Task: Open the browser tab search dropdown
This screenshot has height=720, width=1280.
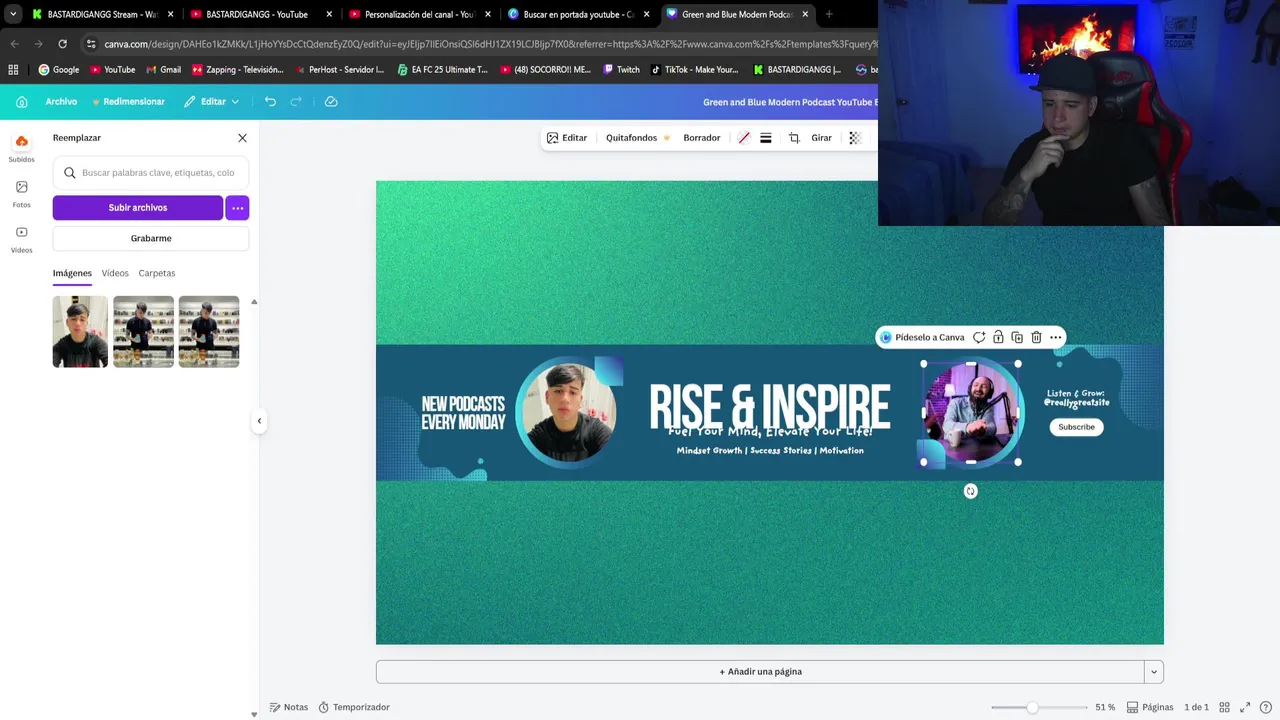Action: (x=13, y=14)
